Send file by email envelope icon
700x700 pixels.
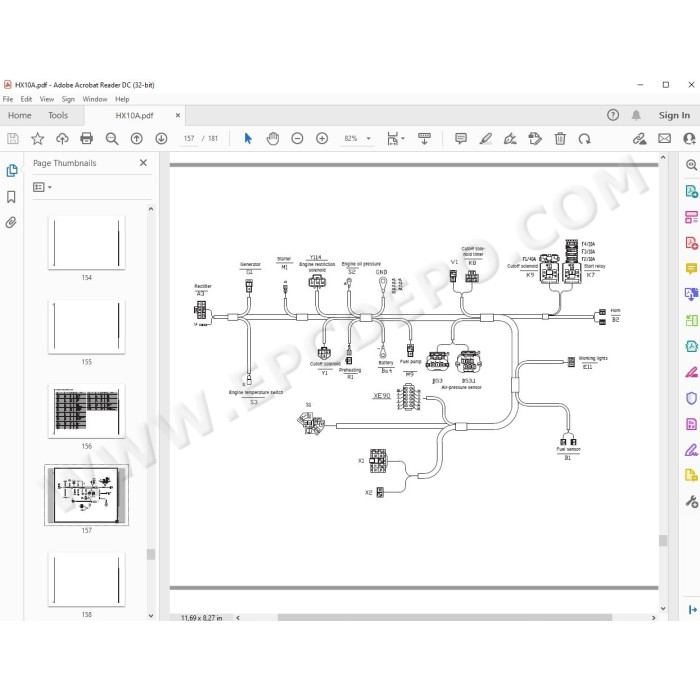pyautogui.click(x=664, y=139)
